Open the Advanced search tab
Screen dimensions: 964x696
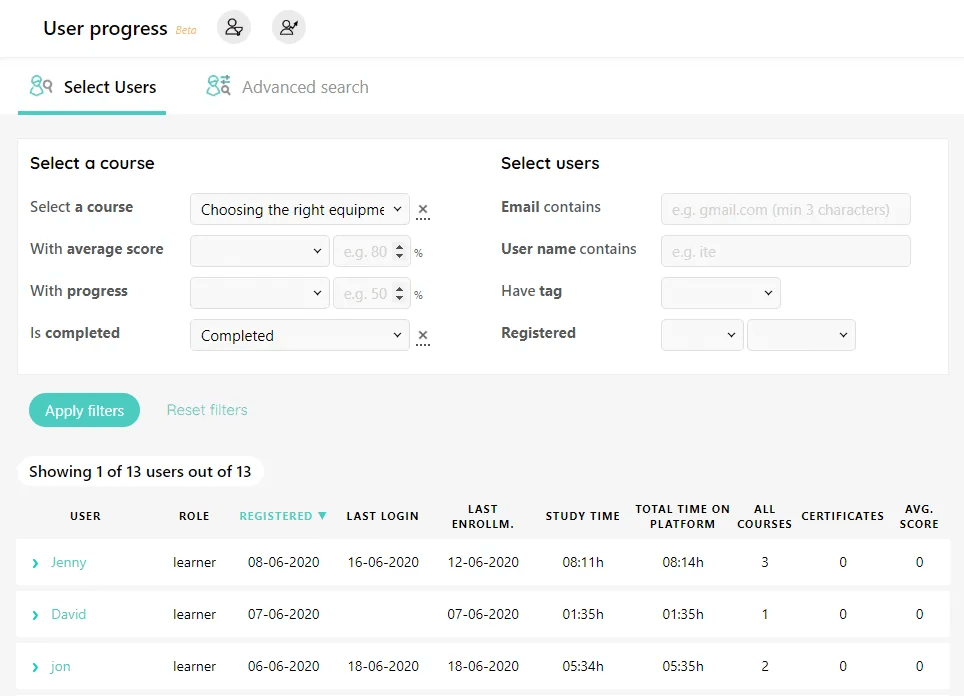287,87
